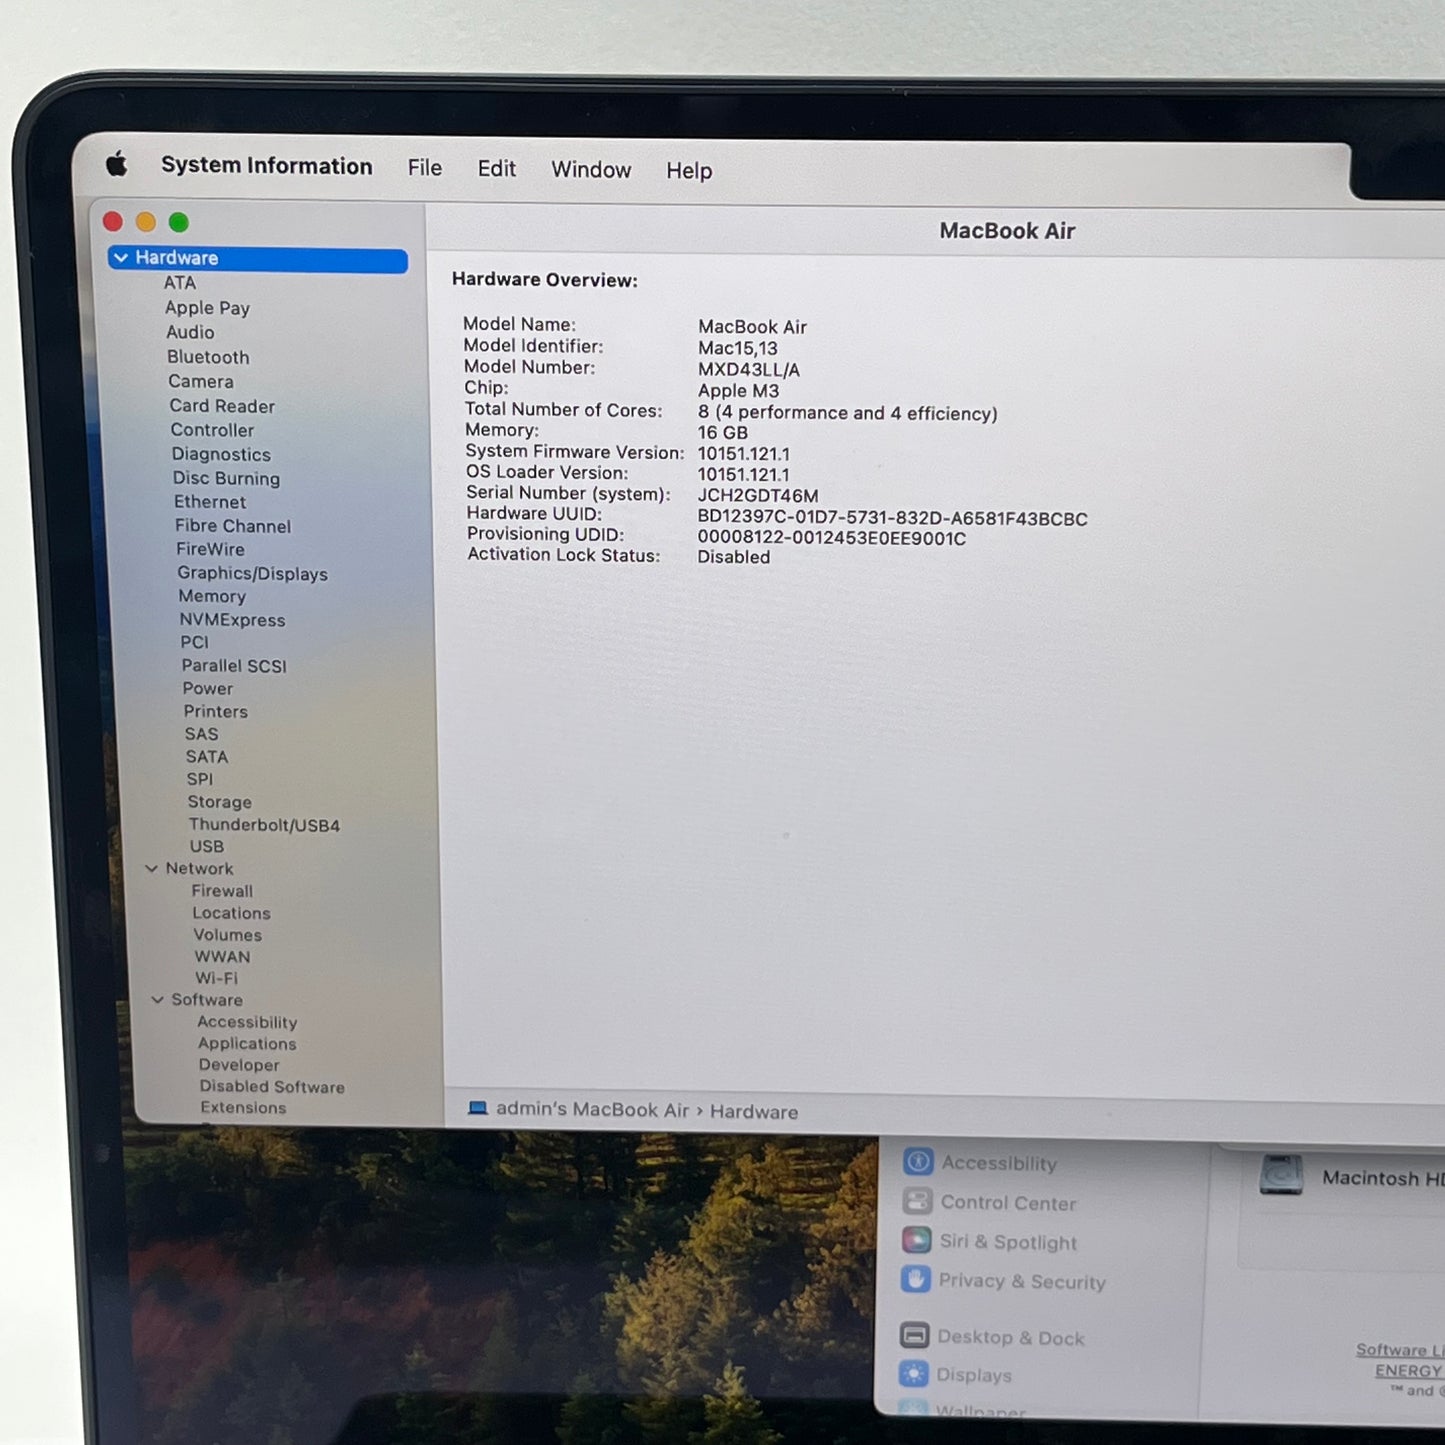The width and height of the screenshot is (1445, 1445).
Task: Select SAS in the sidebar
Action: 201,734
